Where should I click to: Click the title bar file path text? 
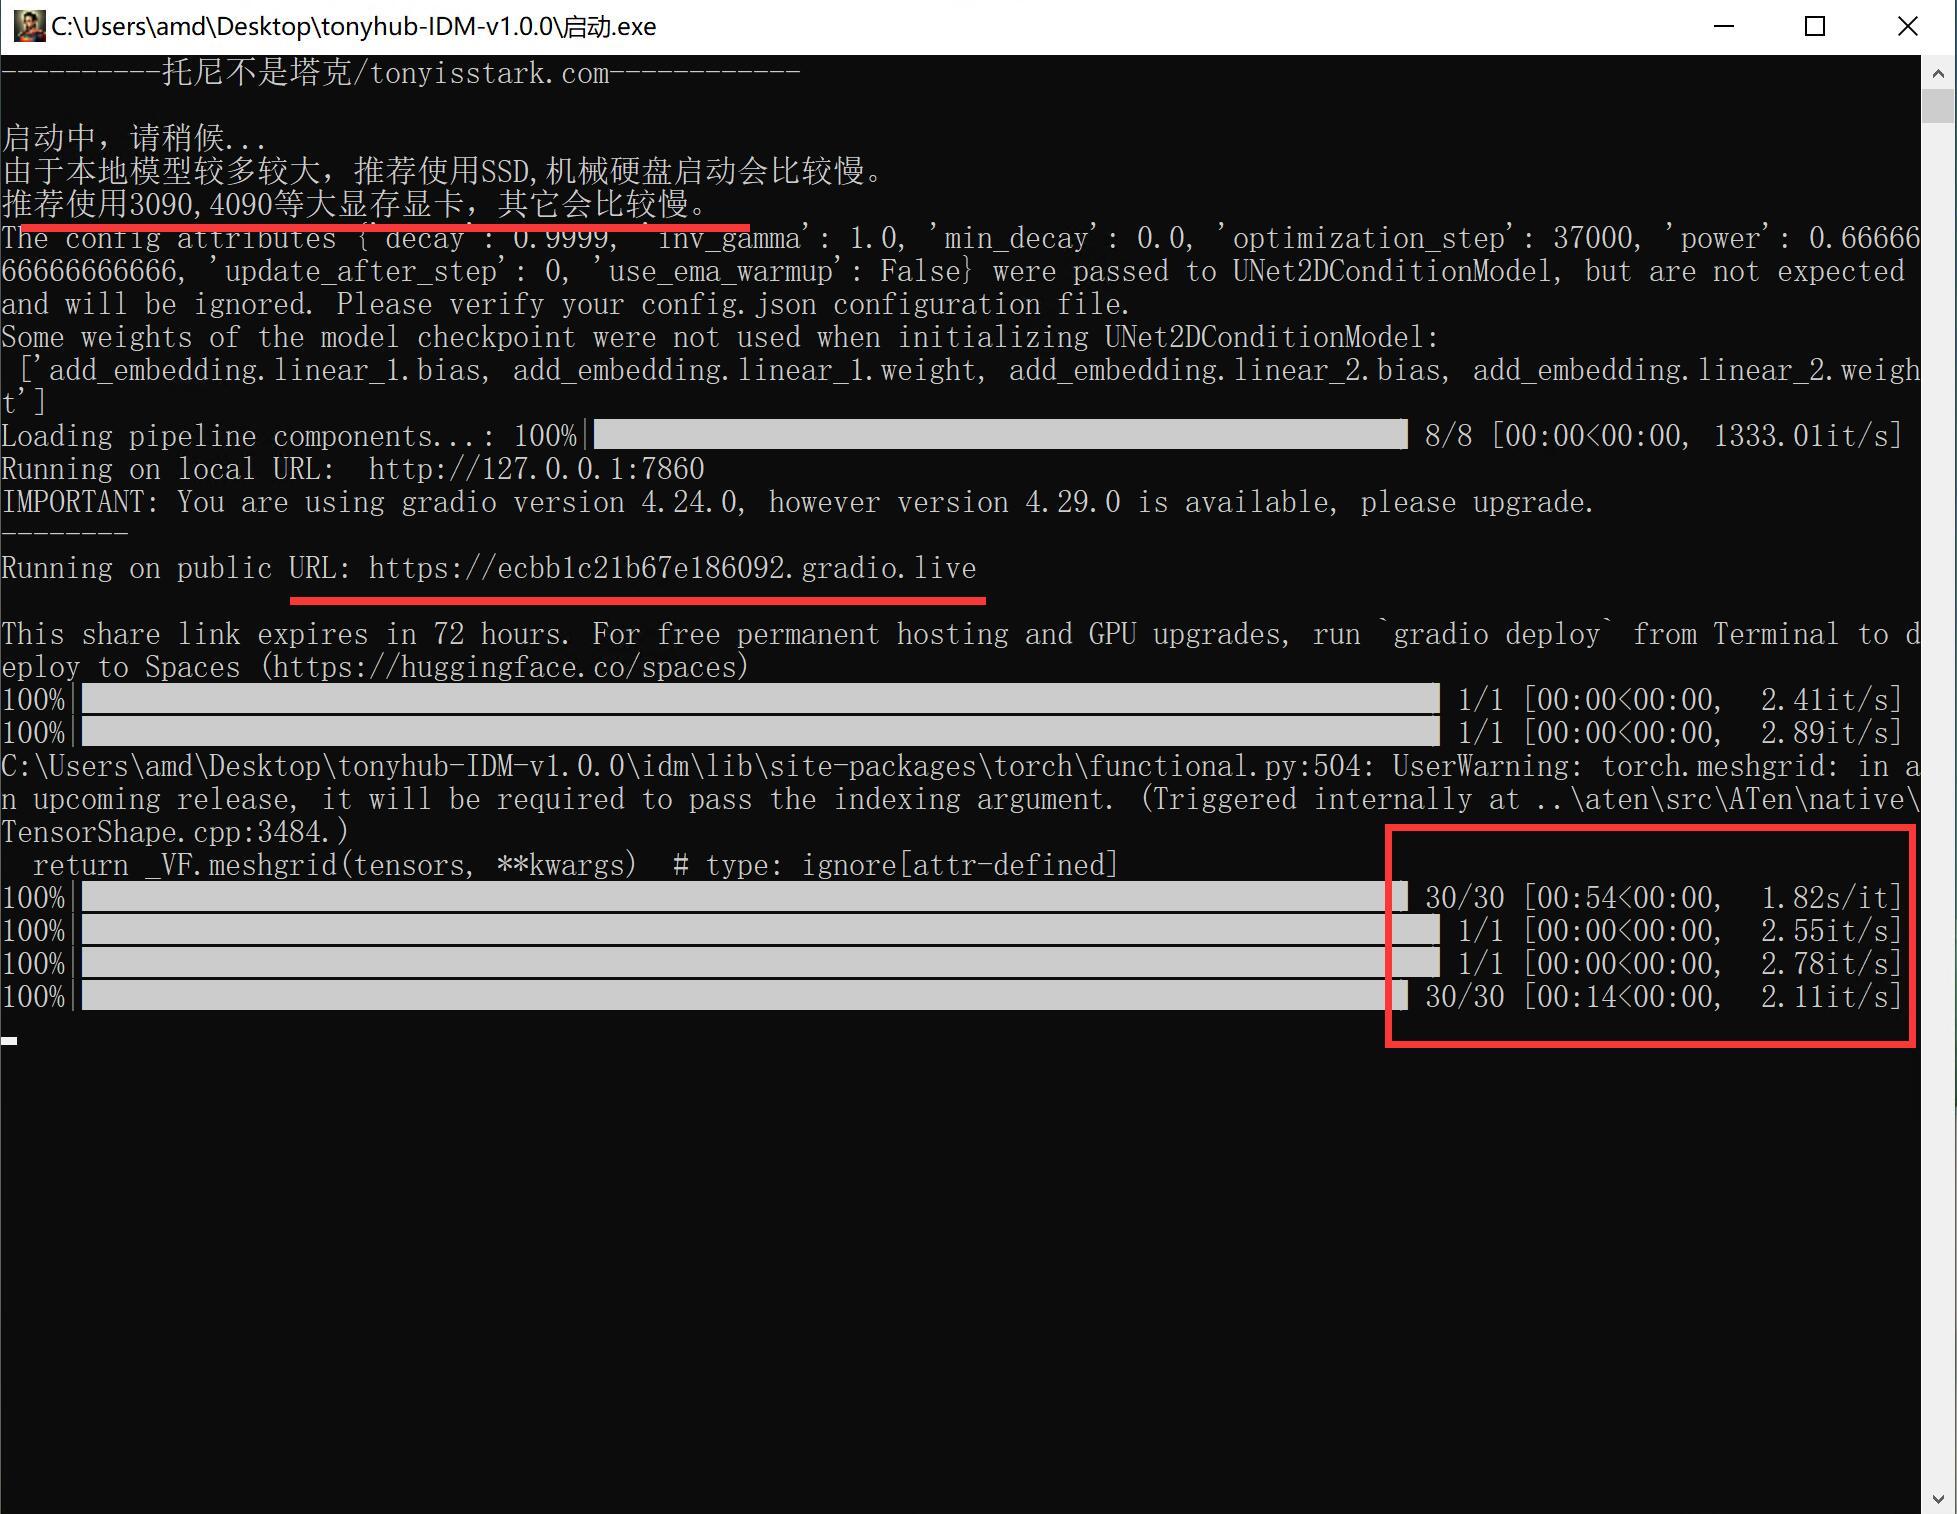pyautogui.click(x=354, y=27)
